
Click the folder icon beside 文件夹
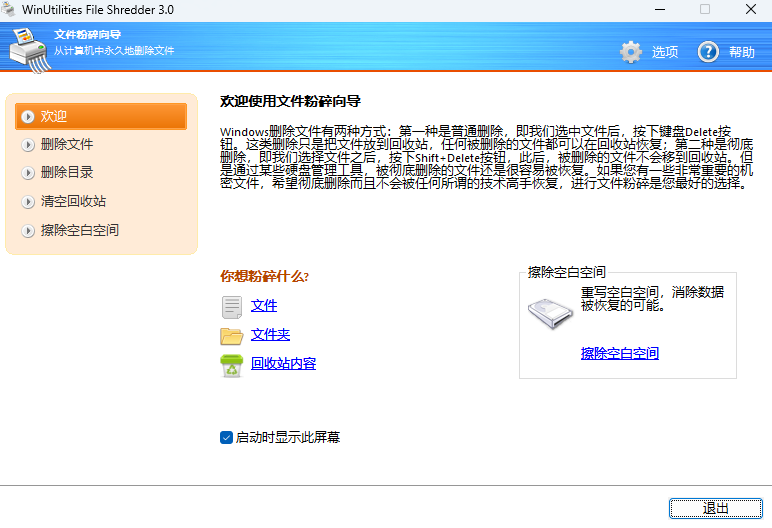(231, 335)
